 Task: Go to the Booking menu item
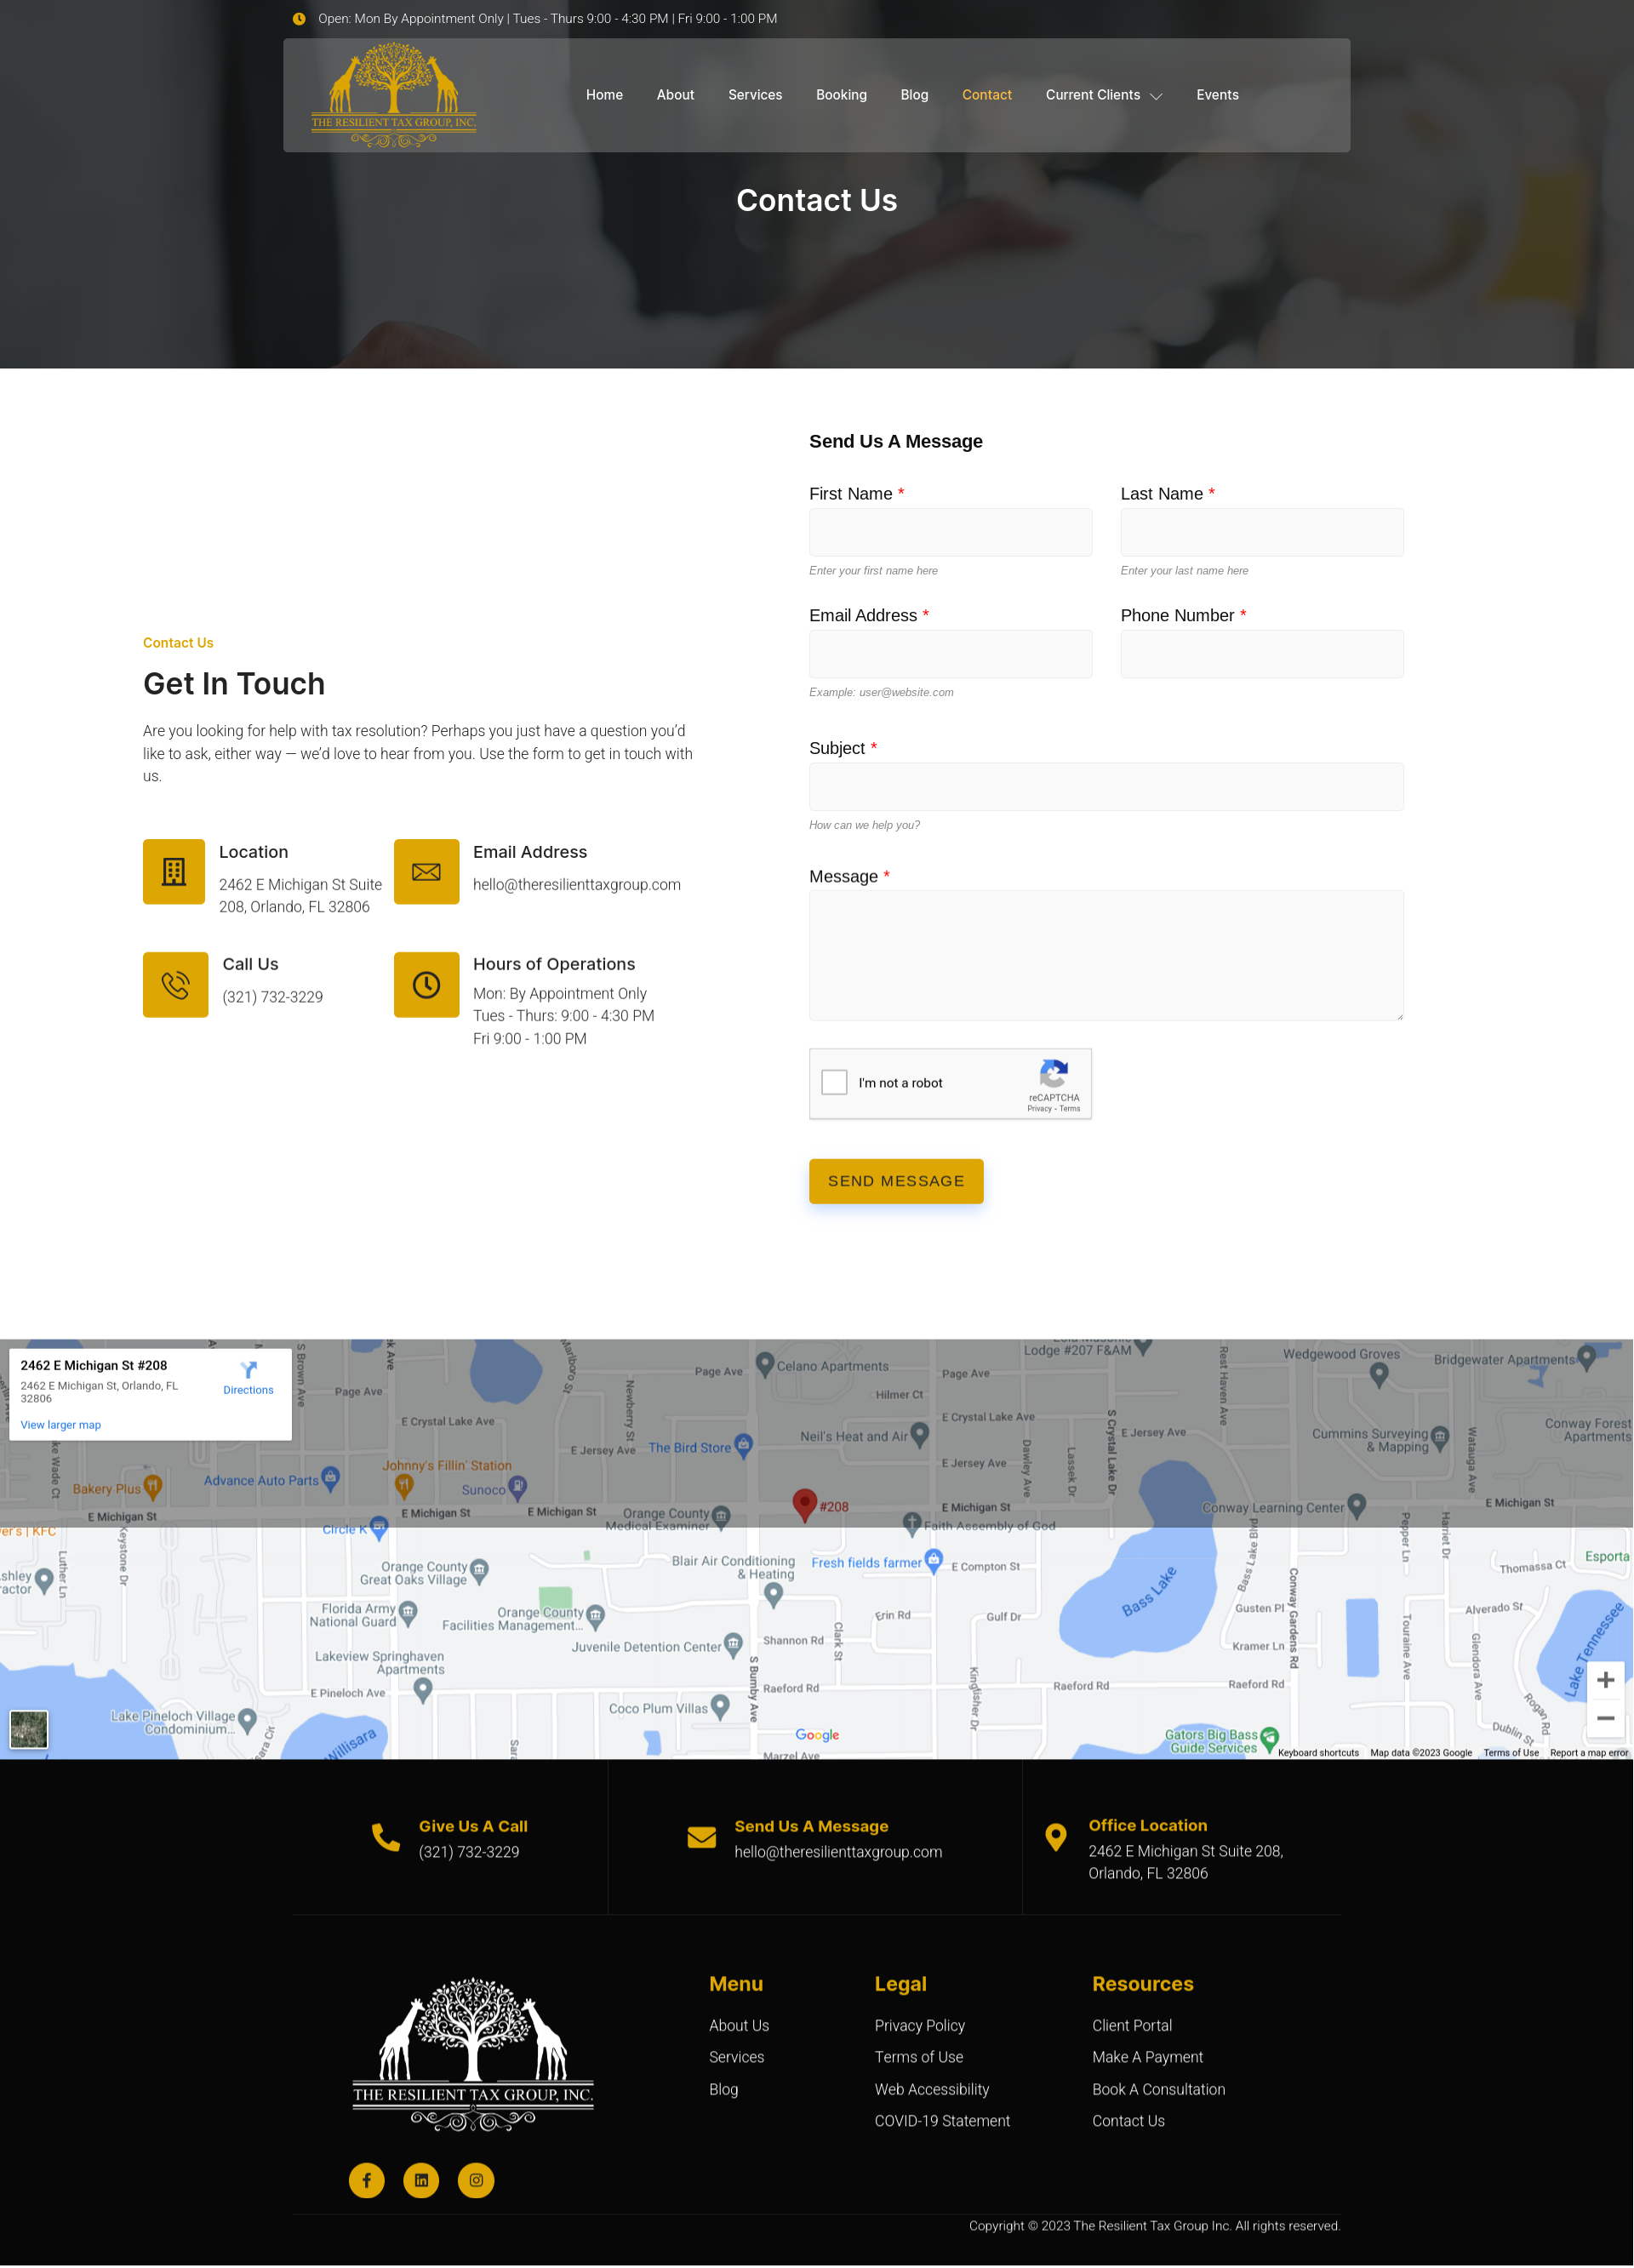coord(840,95)
